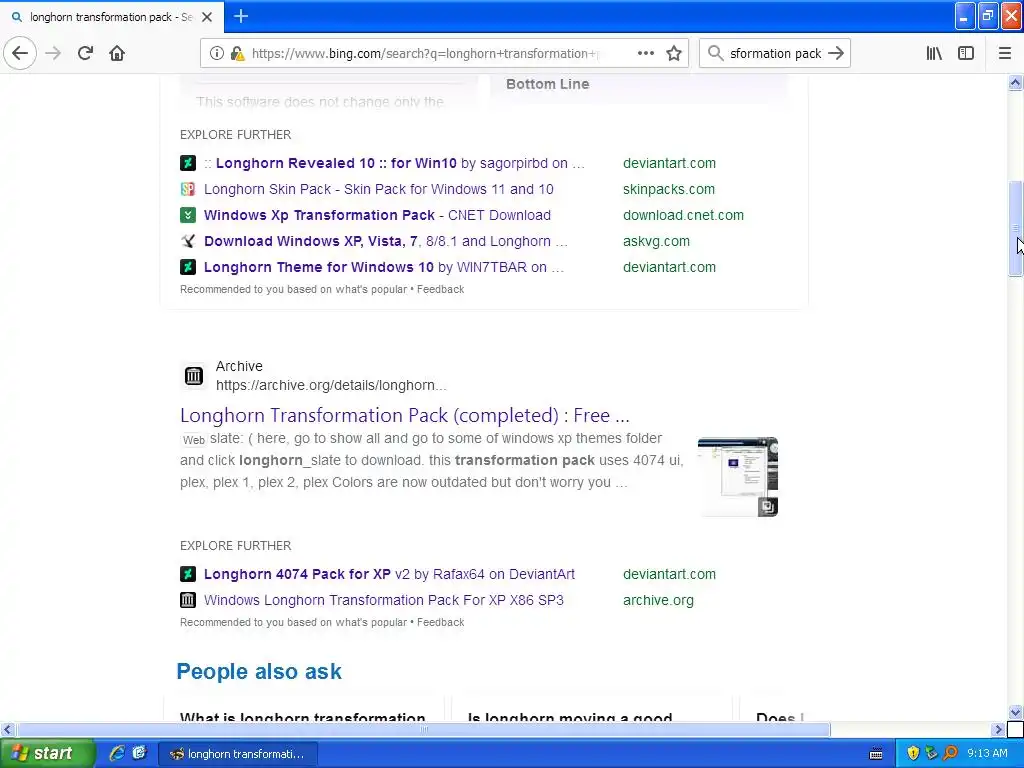Image resolution: width=1024 pixels, height=768 pixels.
Task: Click Feedback under the second Explore Further list
Action: (441, 622)
